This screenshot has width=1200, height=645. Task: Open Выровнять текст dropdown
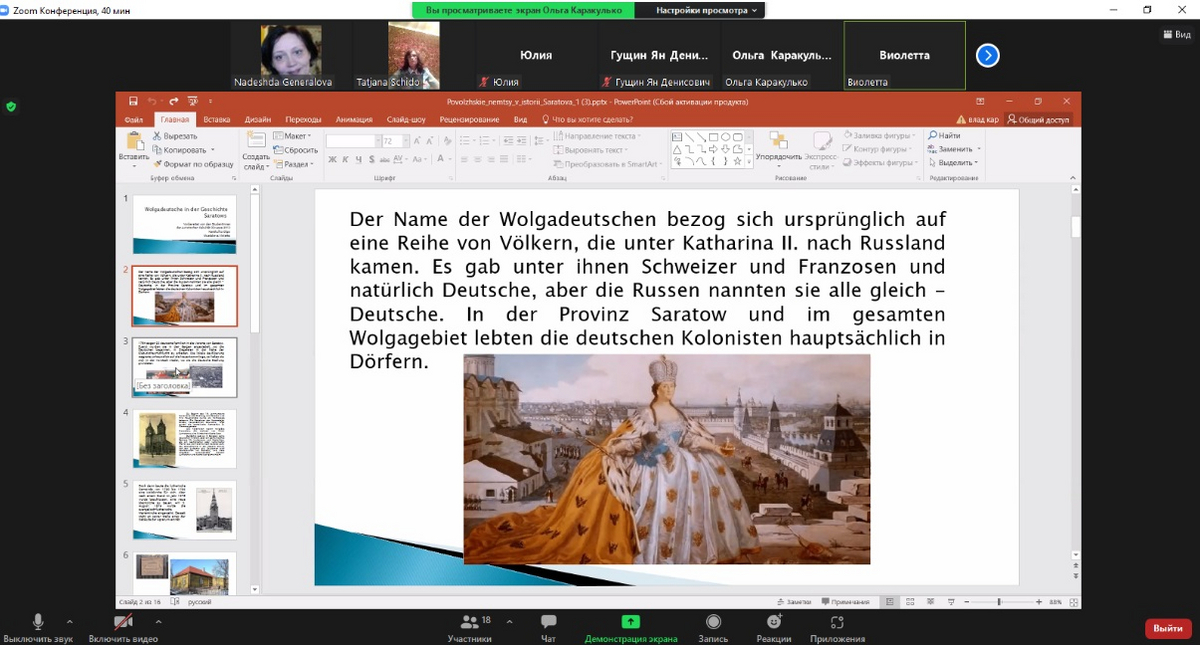(x=590, y=150)
